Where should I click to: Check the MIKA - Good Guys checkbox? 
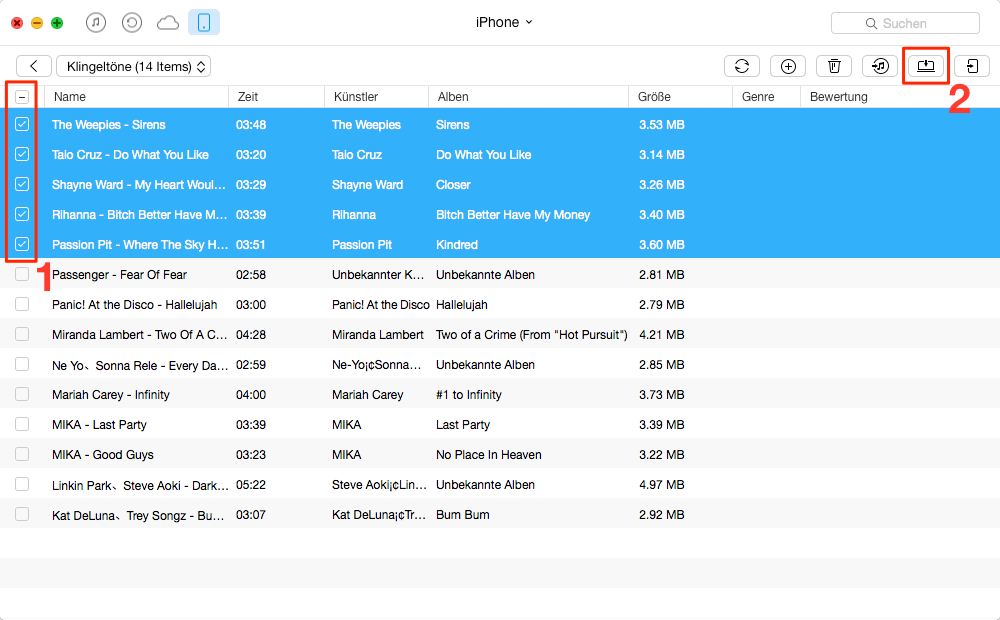pos(22,454)
